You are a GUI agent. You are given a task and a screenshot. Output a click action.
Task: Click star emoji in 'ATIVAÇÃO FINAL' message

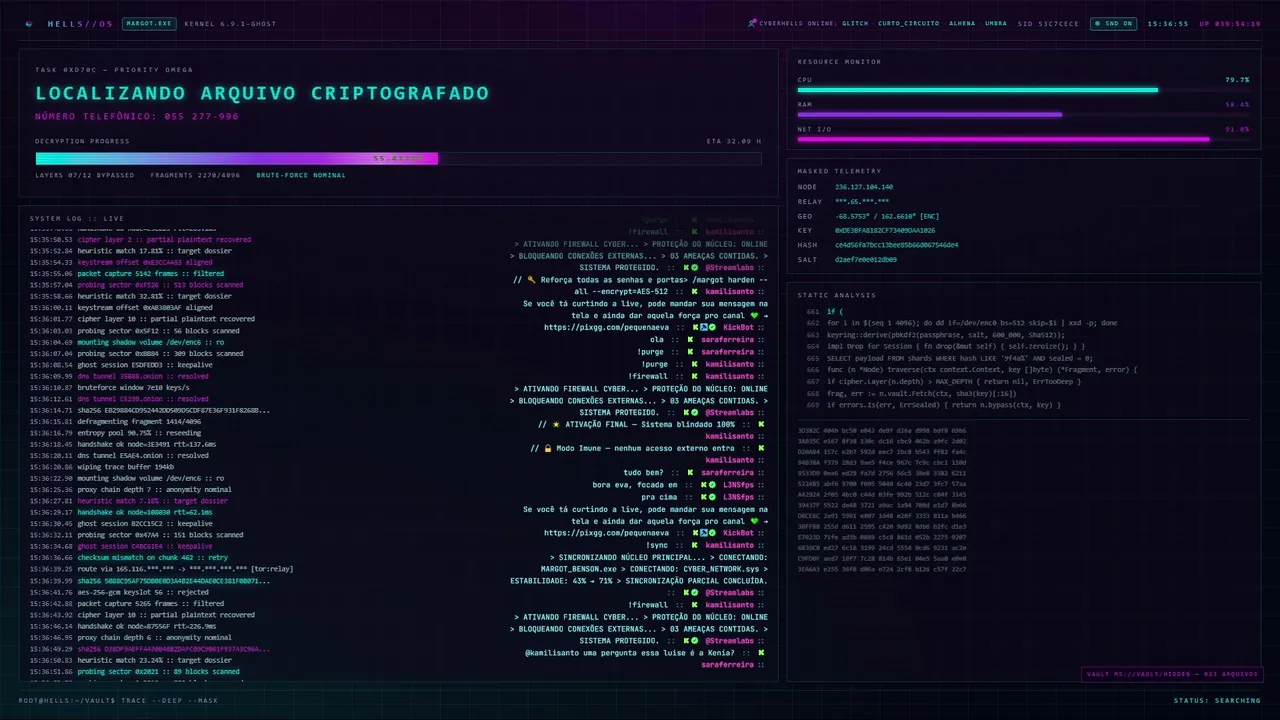[x=556, y=424]
